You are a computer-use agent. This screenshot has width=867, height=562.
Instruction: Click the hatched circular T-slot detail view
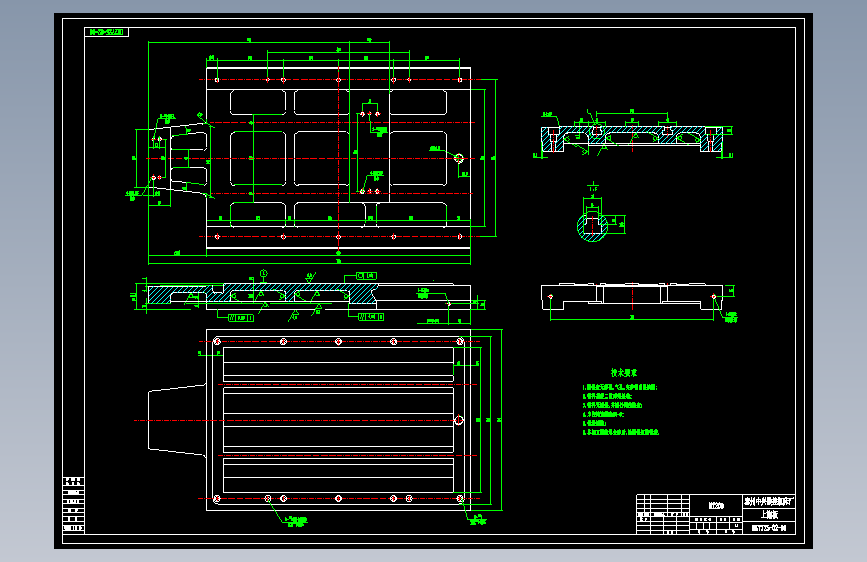[x=593, y=226]
